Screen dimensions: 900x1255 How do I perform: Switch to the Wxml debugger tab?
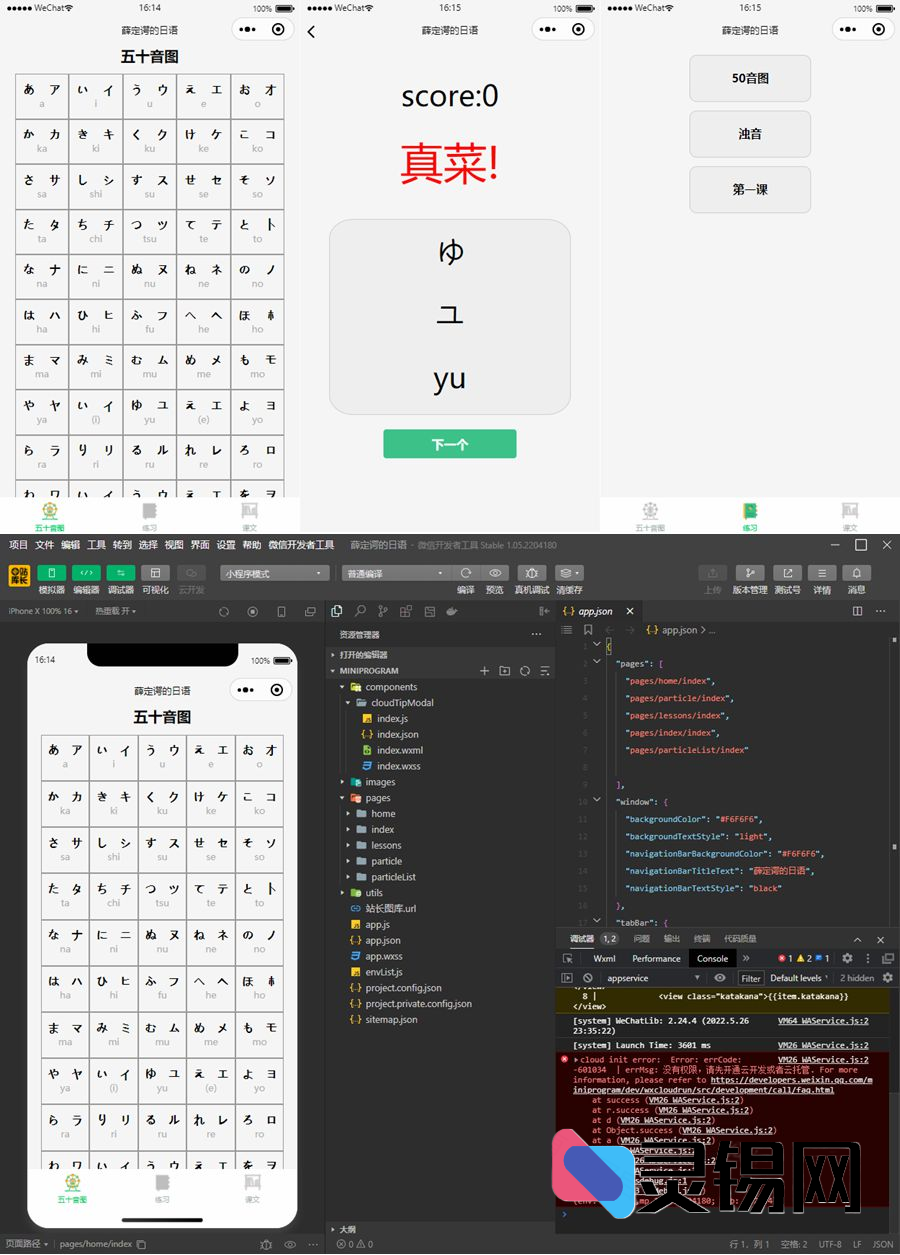pos(604,958)
